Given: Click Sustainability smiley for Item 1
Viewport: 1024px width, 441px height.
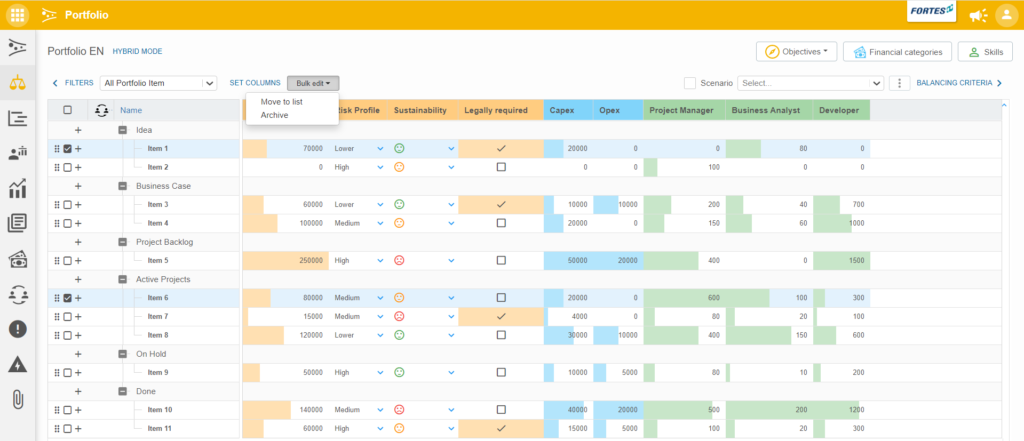Looking at the screenshot, I should (399, 148).
